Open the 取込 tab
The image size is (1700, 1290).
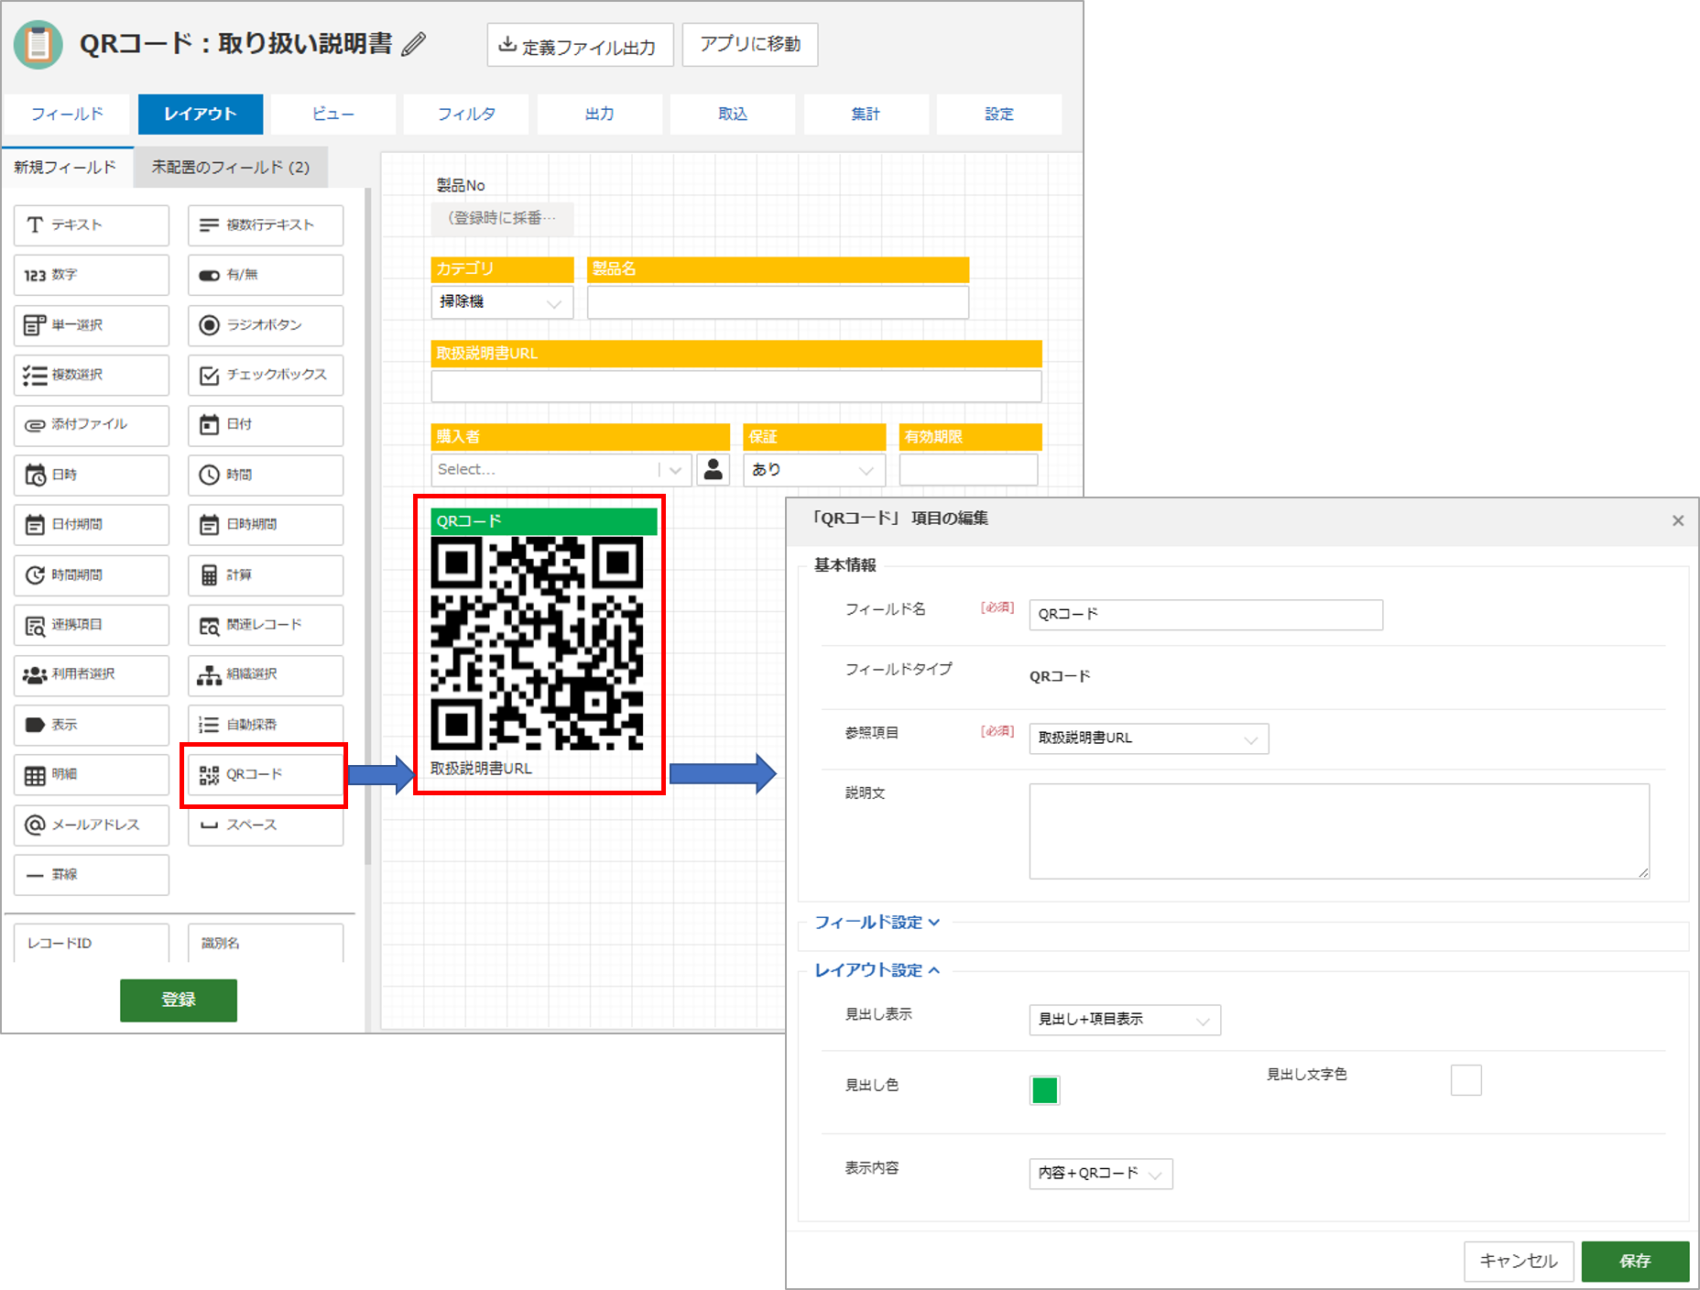tap(732, 114)
